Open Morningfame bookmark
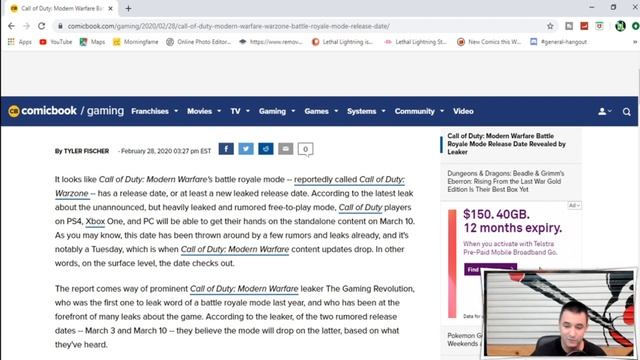Viewport: 640px width, 360px height. (136, 42)
